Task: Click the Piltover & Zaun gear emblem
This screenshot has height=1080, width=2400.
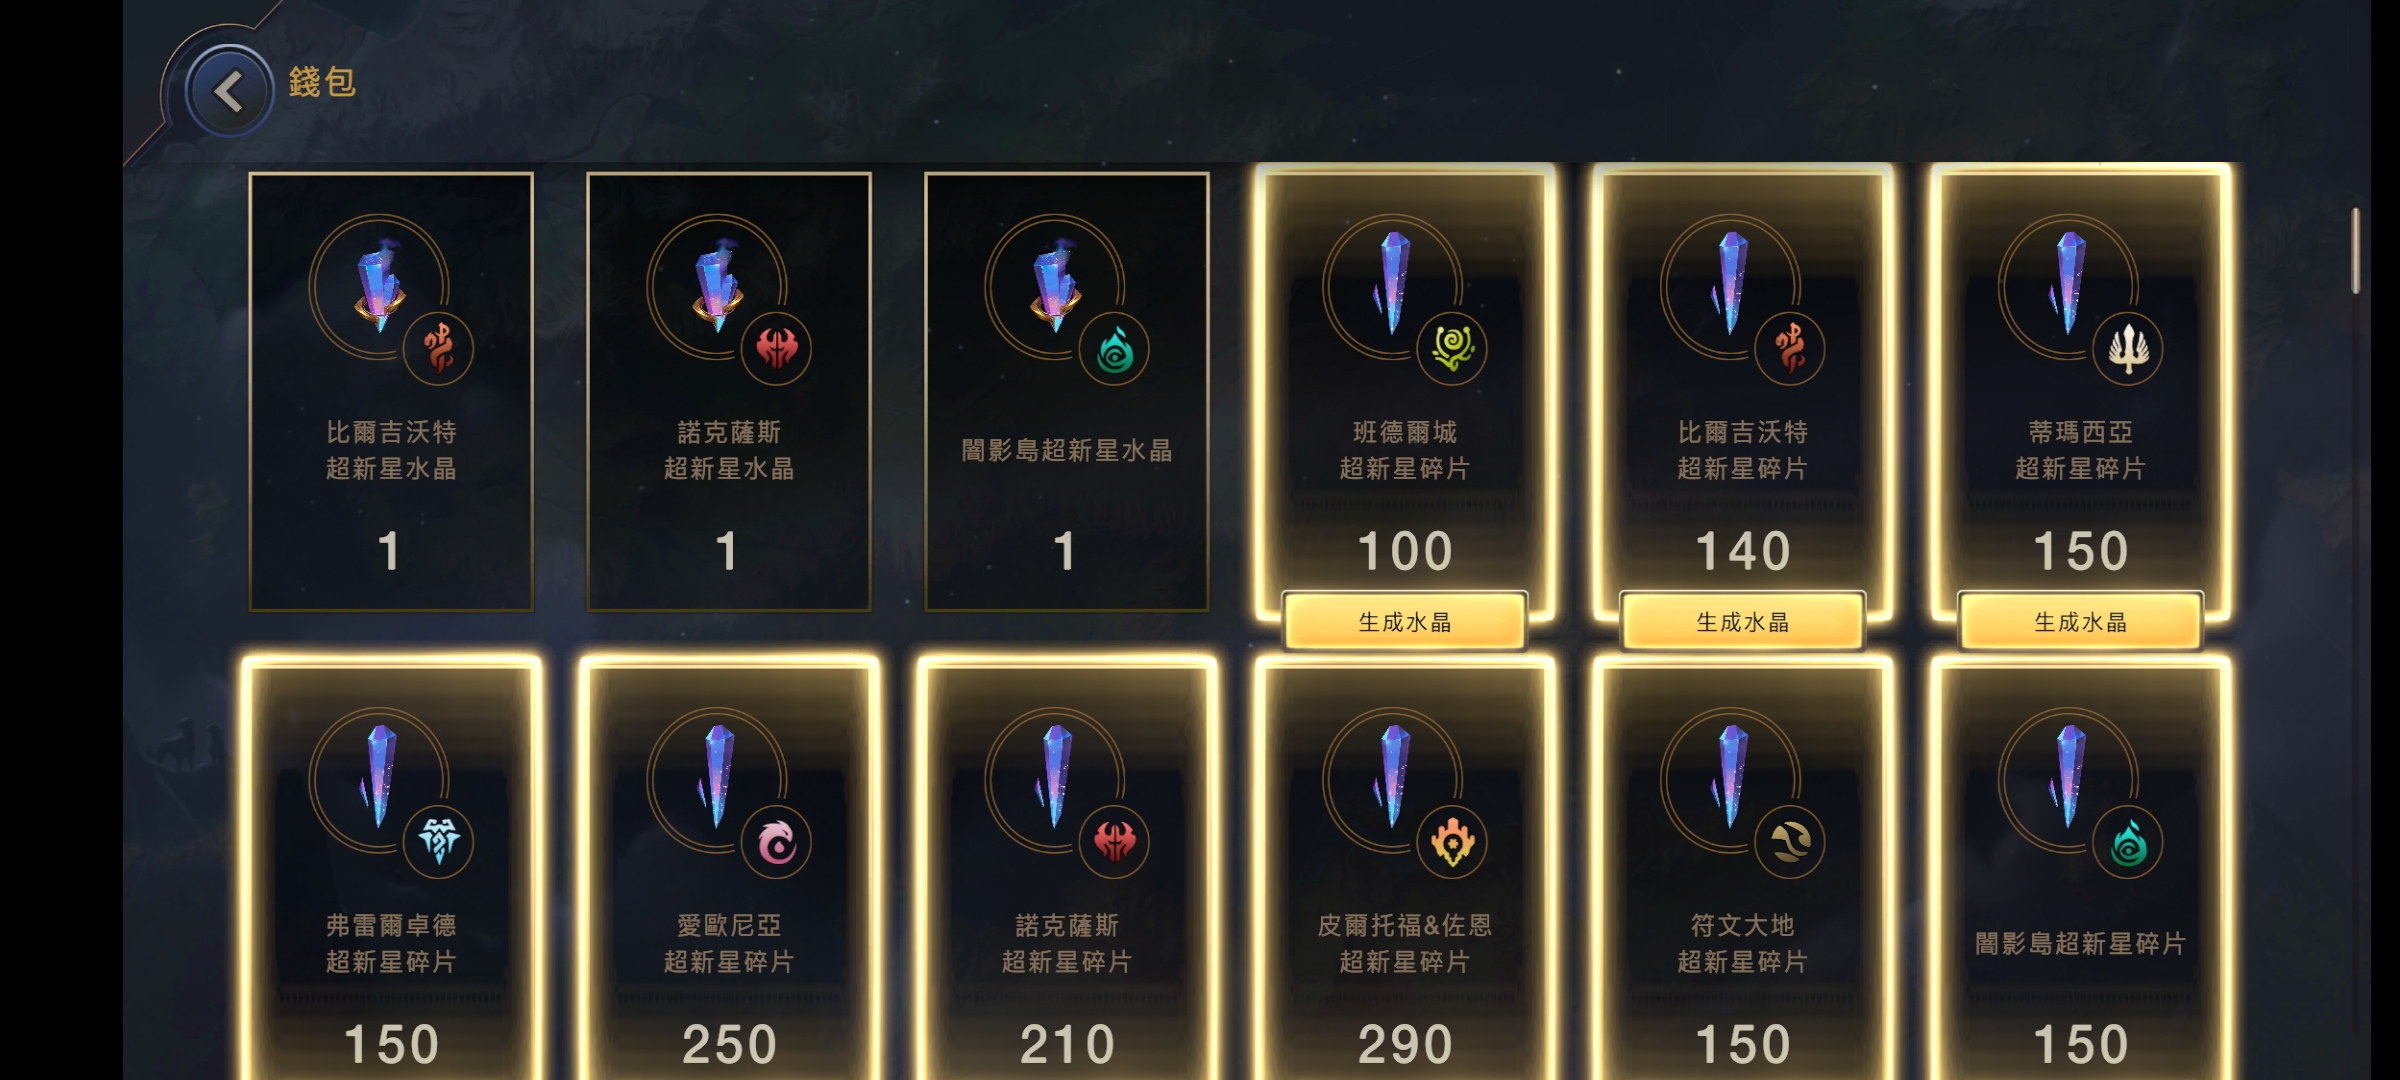Action: (x=1452, y=842)
